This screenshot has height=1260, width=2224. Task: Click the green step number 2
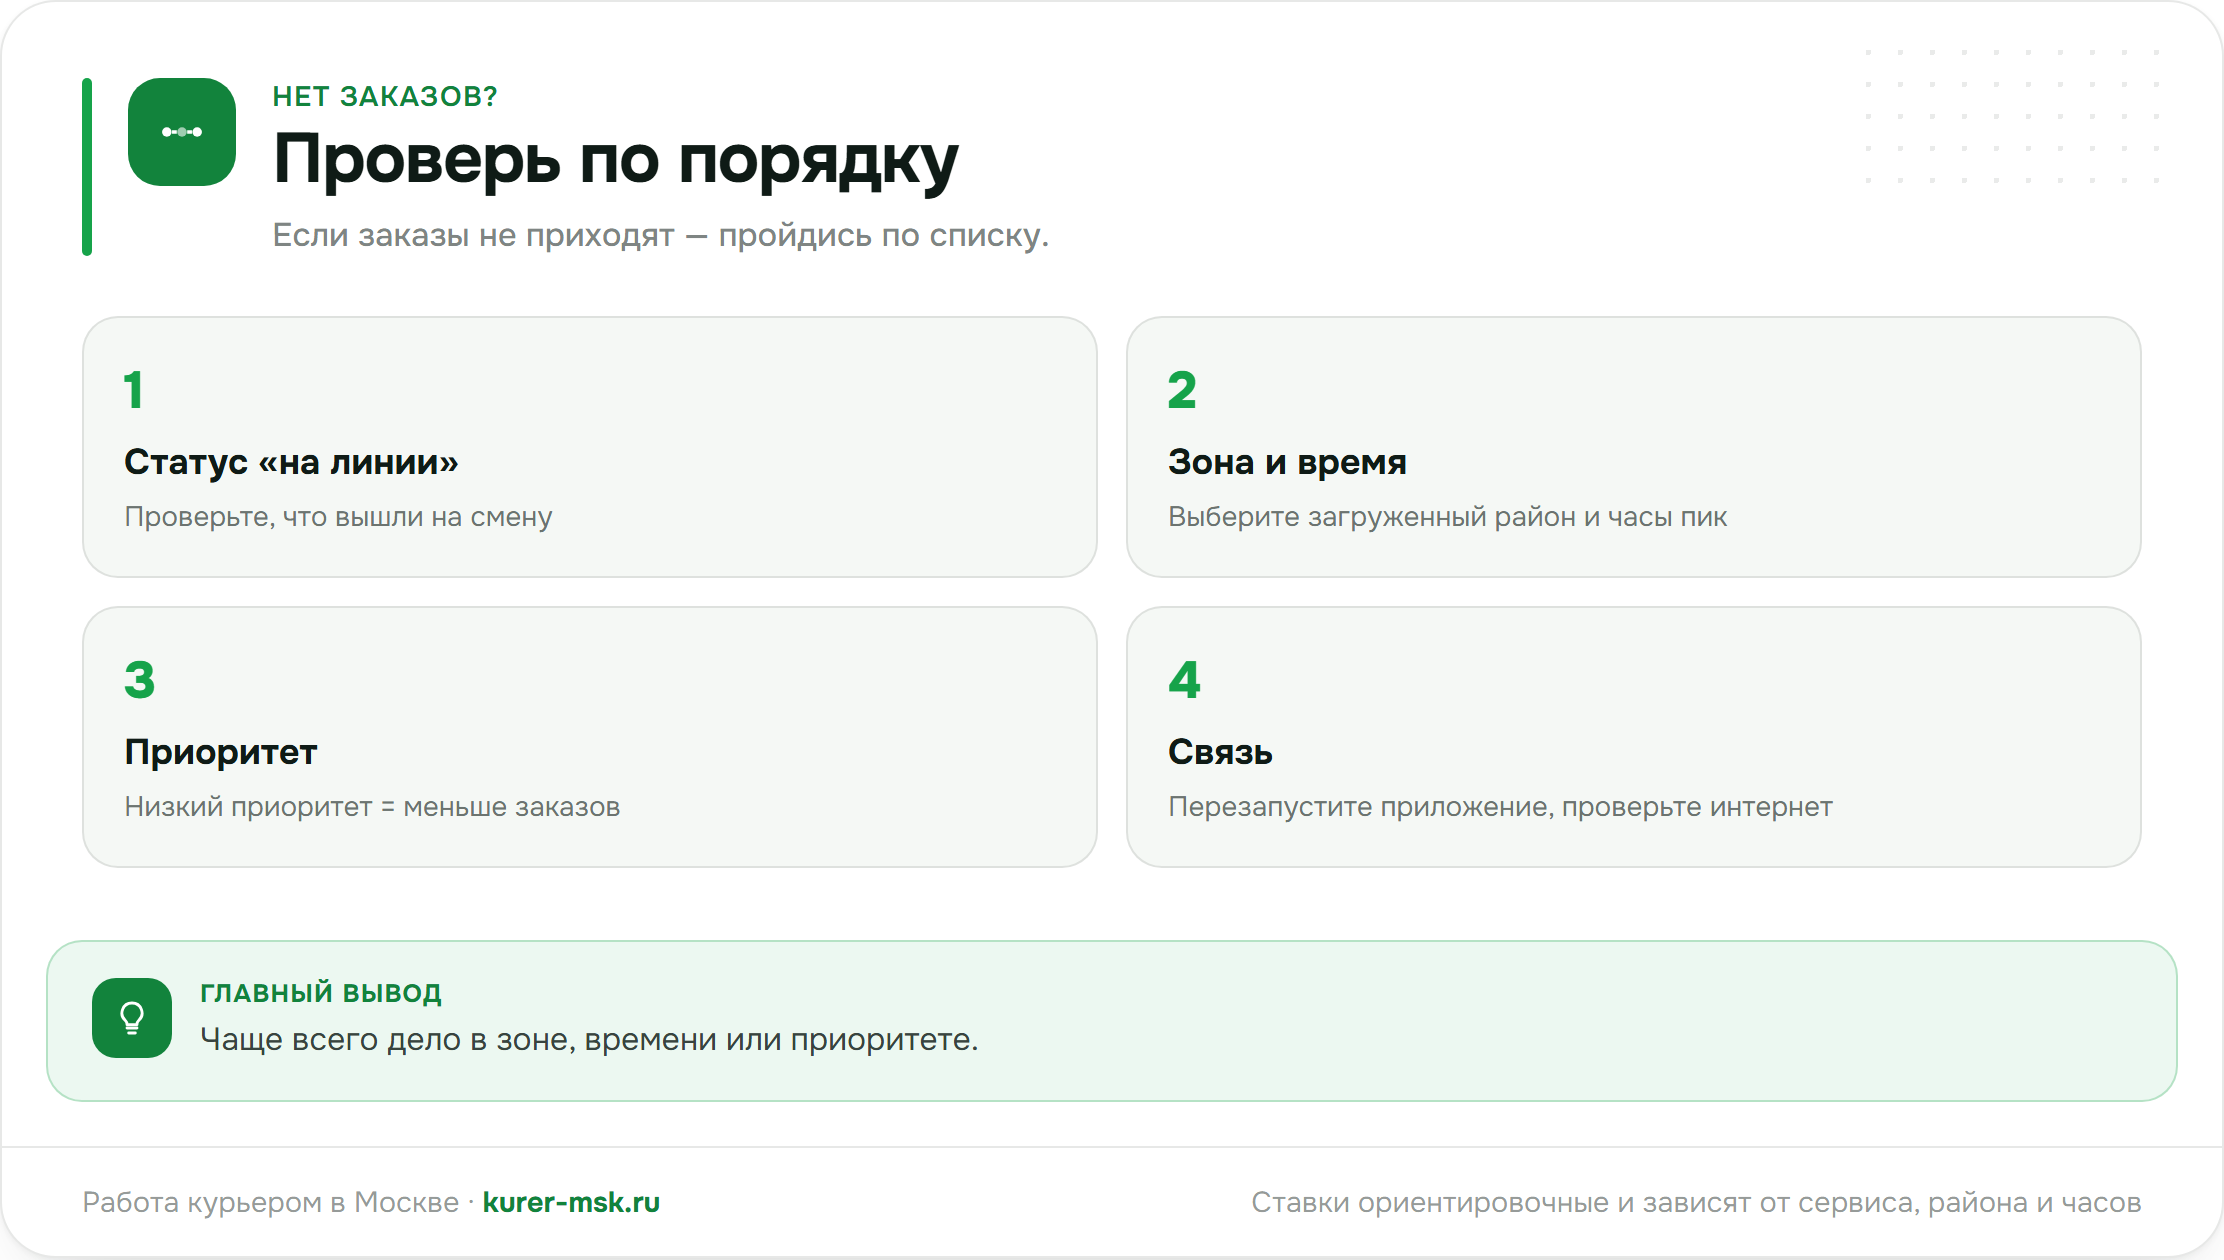(1182, 390)
